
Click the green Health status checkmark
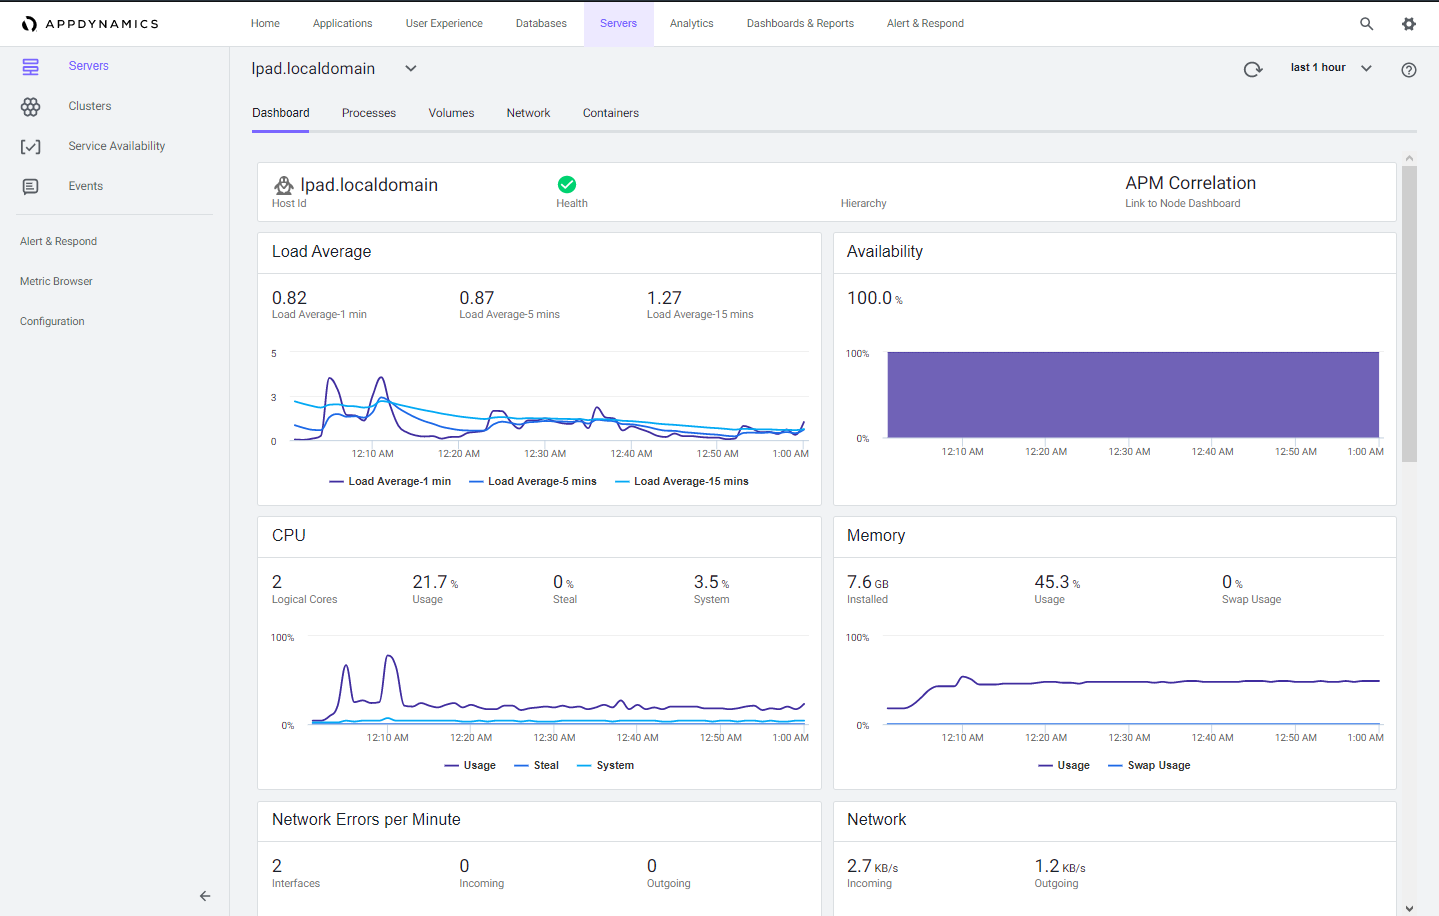pyautogui.click(x=567, y=184)
